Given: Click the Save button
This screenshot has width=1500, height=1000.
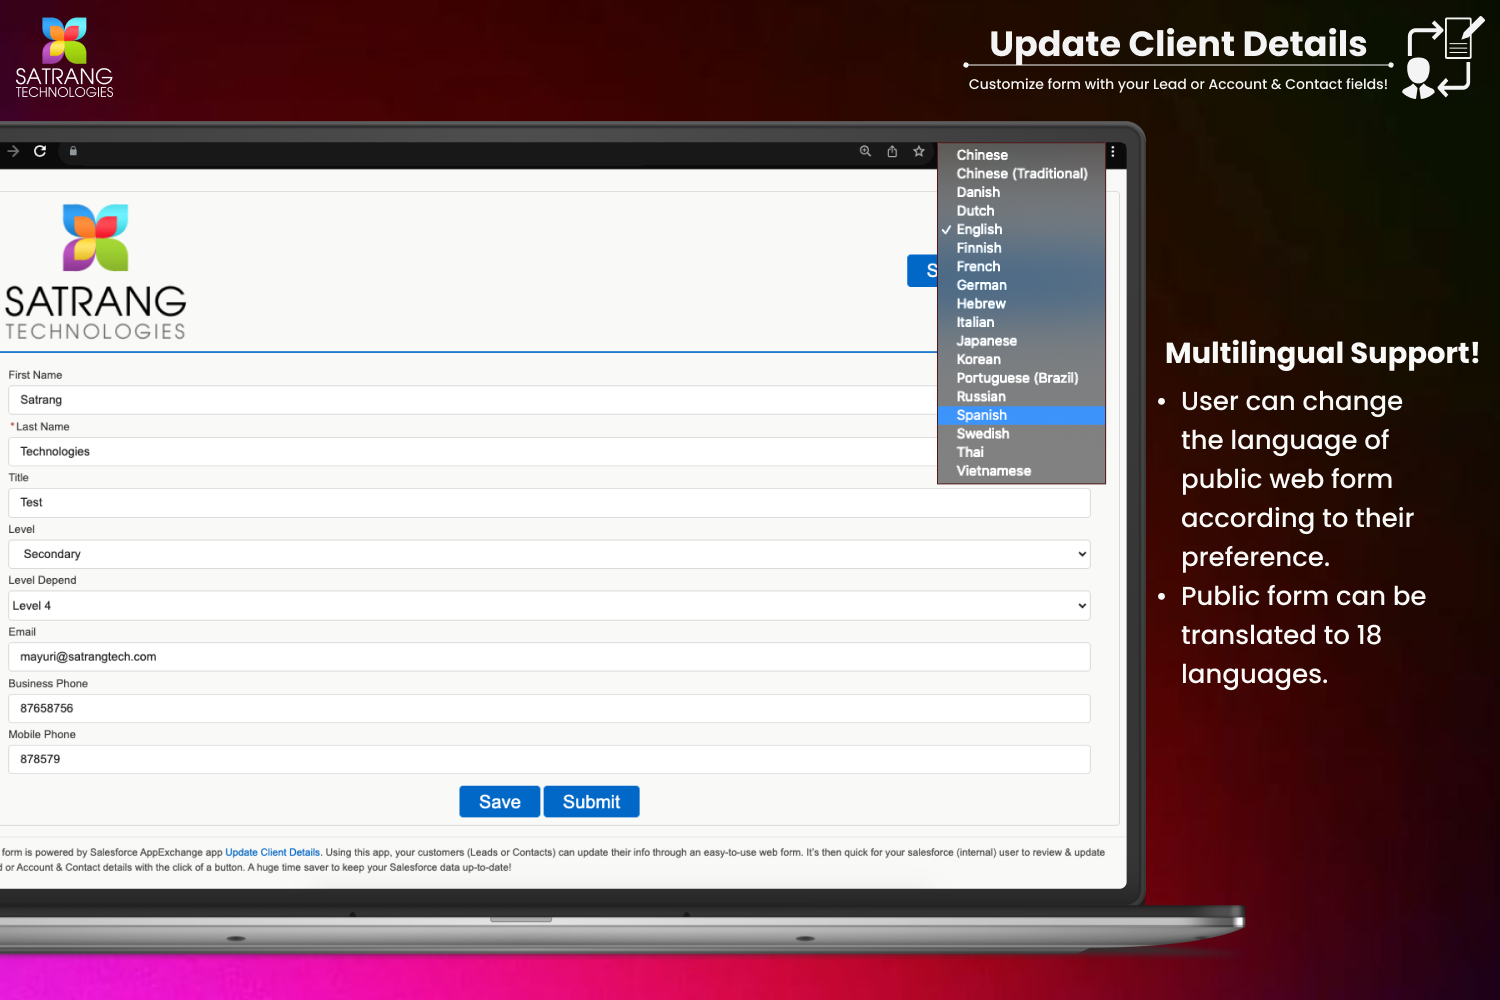Looking at the screenshot, I should click(x=500, y=802).
